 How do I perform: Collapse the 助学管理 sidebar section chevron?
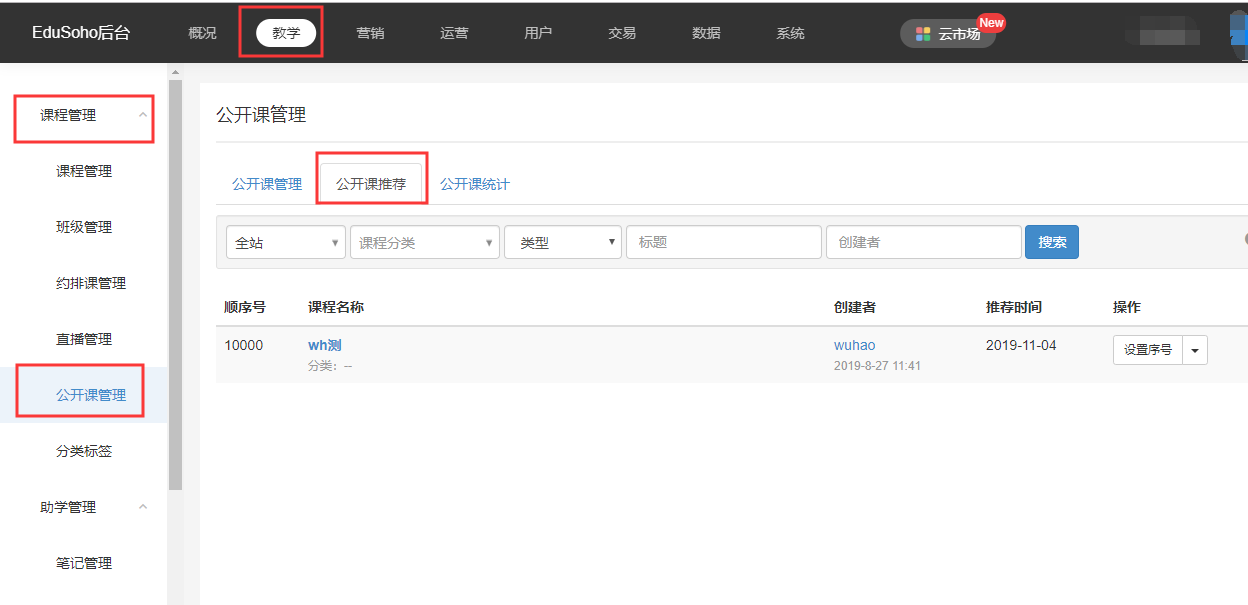[x=143, y=507]
